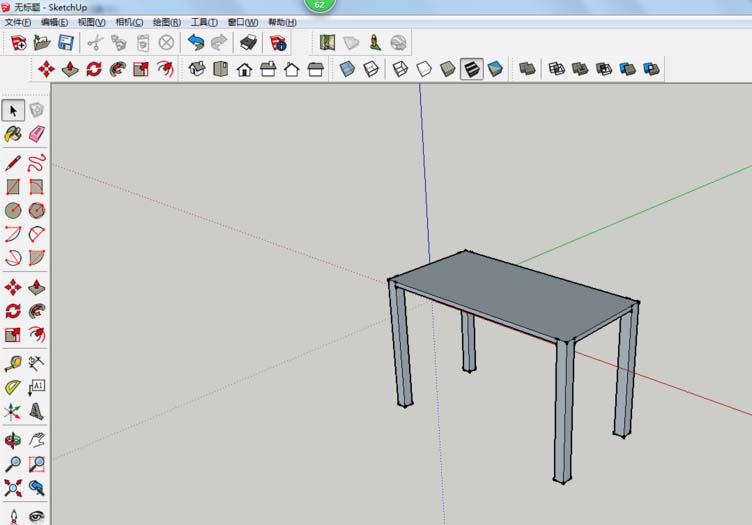Open the 视图(V) menu
Viewport: 752px width, 525px height.
click(x=91, y=23)
